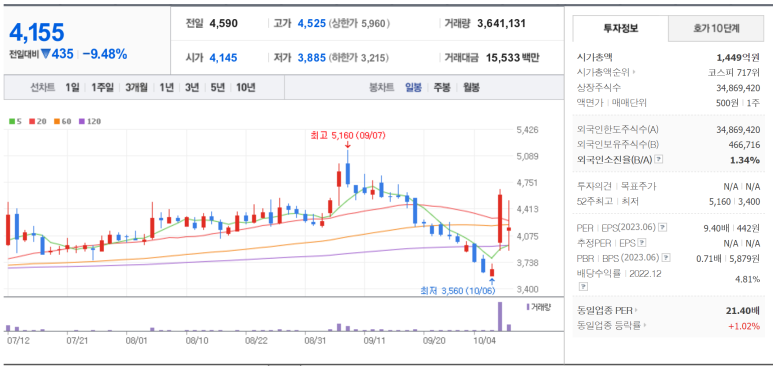Click the tallest volume bar near 10/04
The width and height of the screenshot is (773, 366).
[500, 316]
